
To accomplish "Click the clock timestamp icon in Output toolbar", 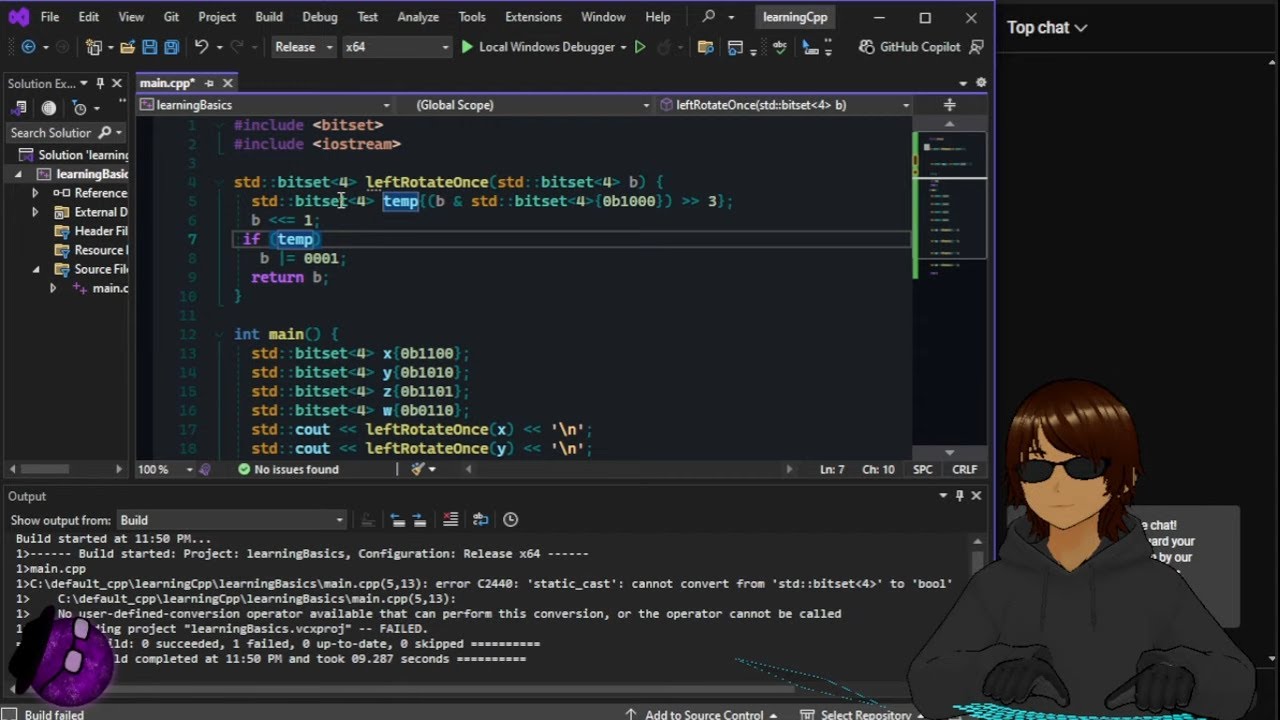I will [x=511, y=520].
